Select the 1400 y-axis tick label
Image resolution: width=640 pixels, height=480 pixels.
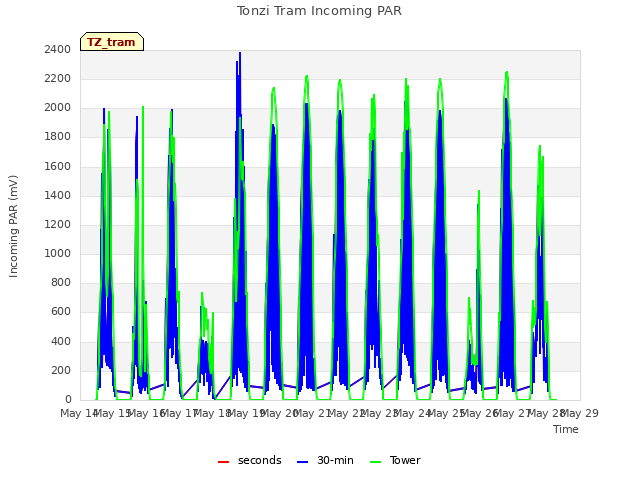pyautogui.click(x=58, y=195)
